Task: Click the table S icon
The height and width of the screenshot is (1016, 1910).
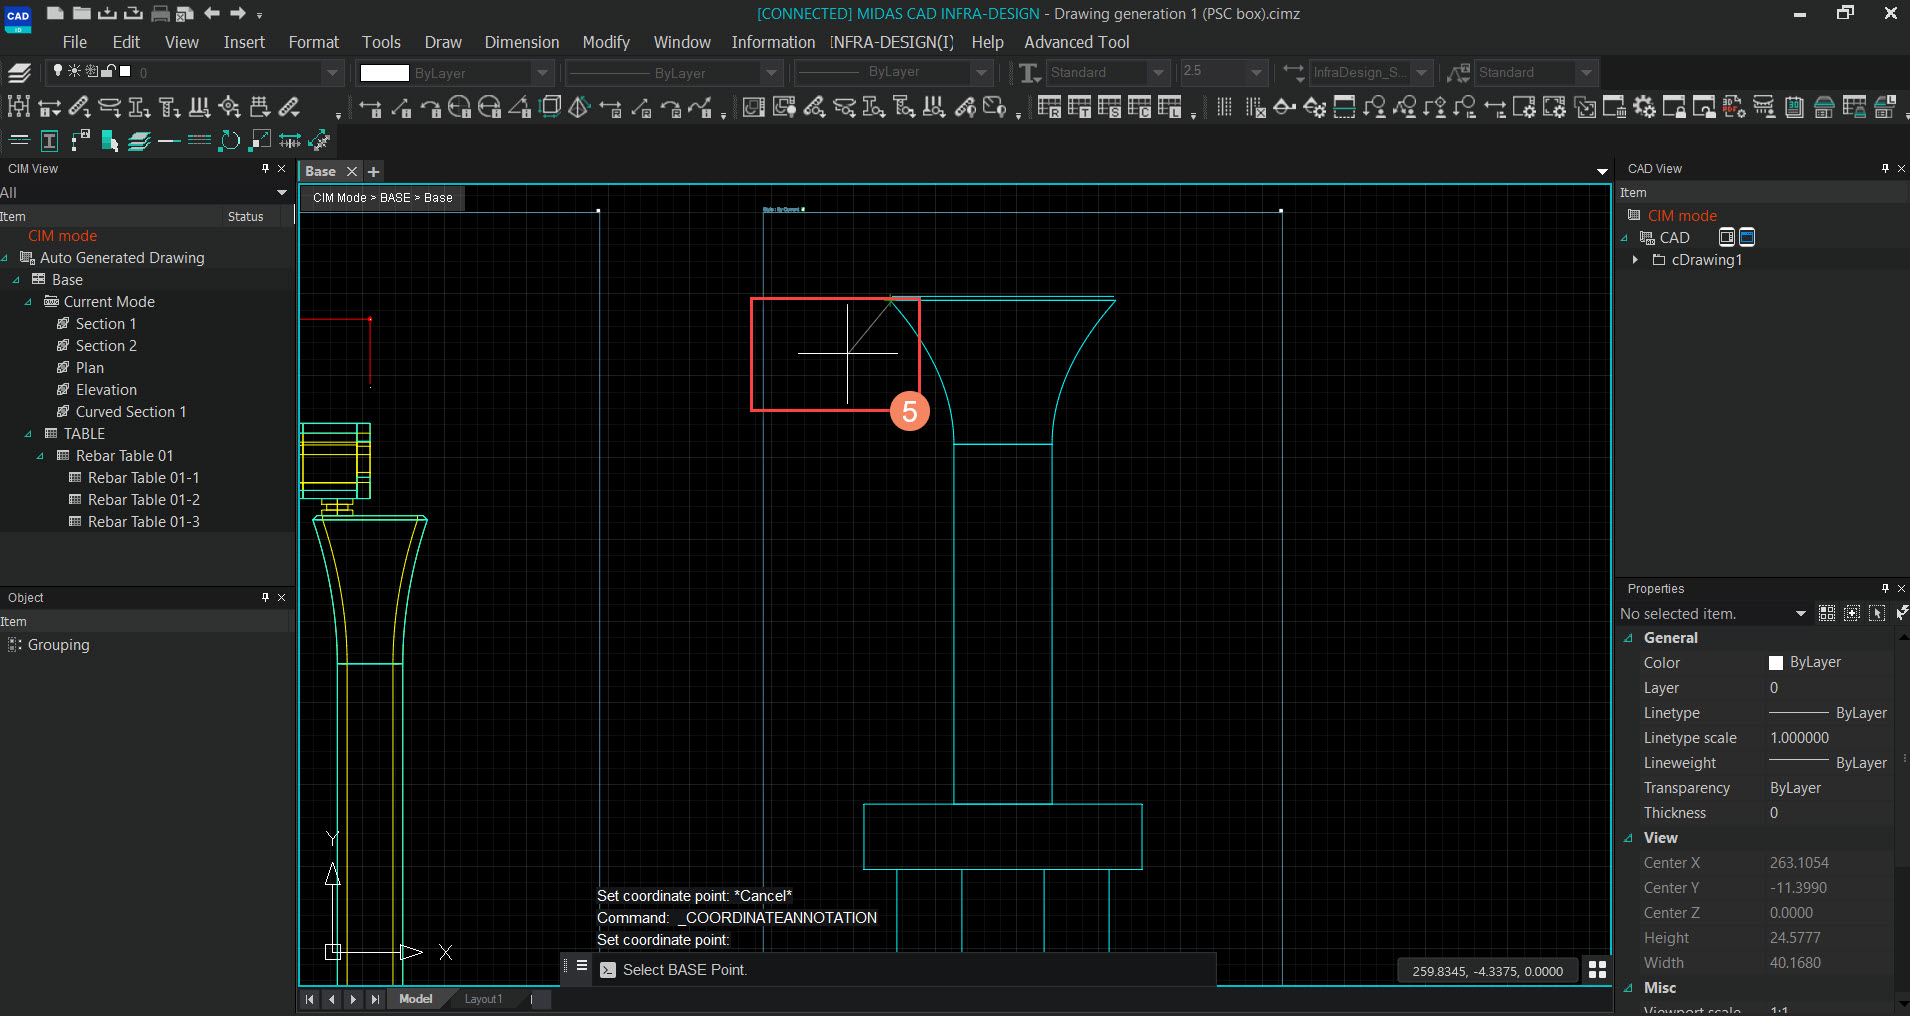Action: pos(1109,107)
